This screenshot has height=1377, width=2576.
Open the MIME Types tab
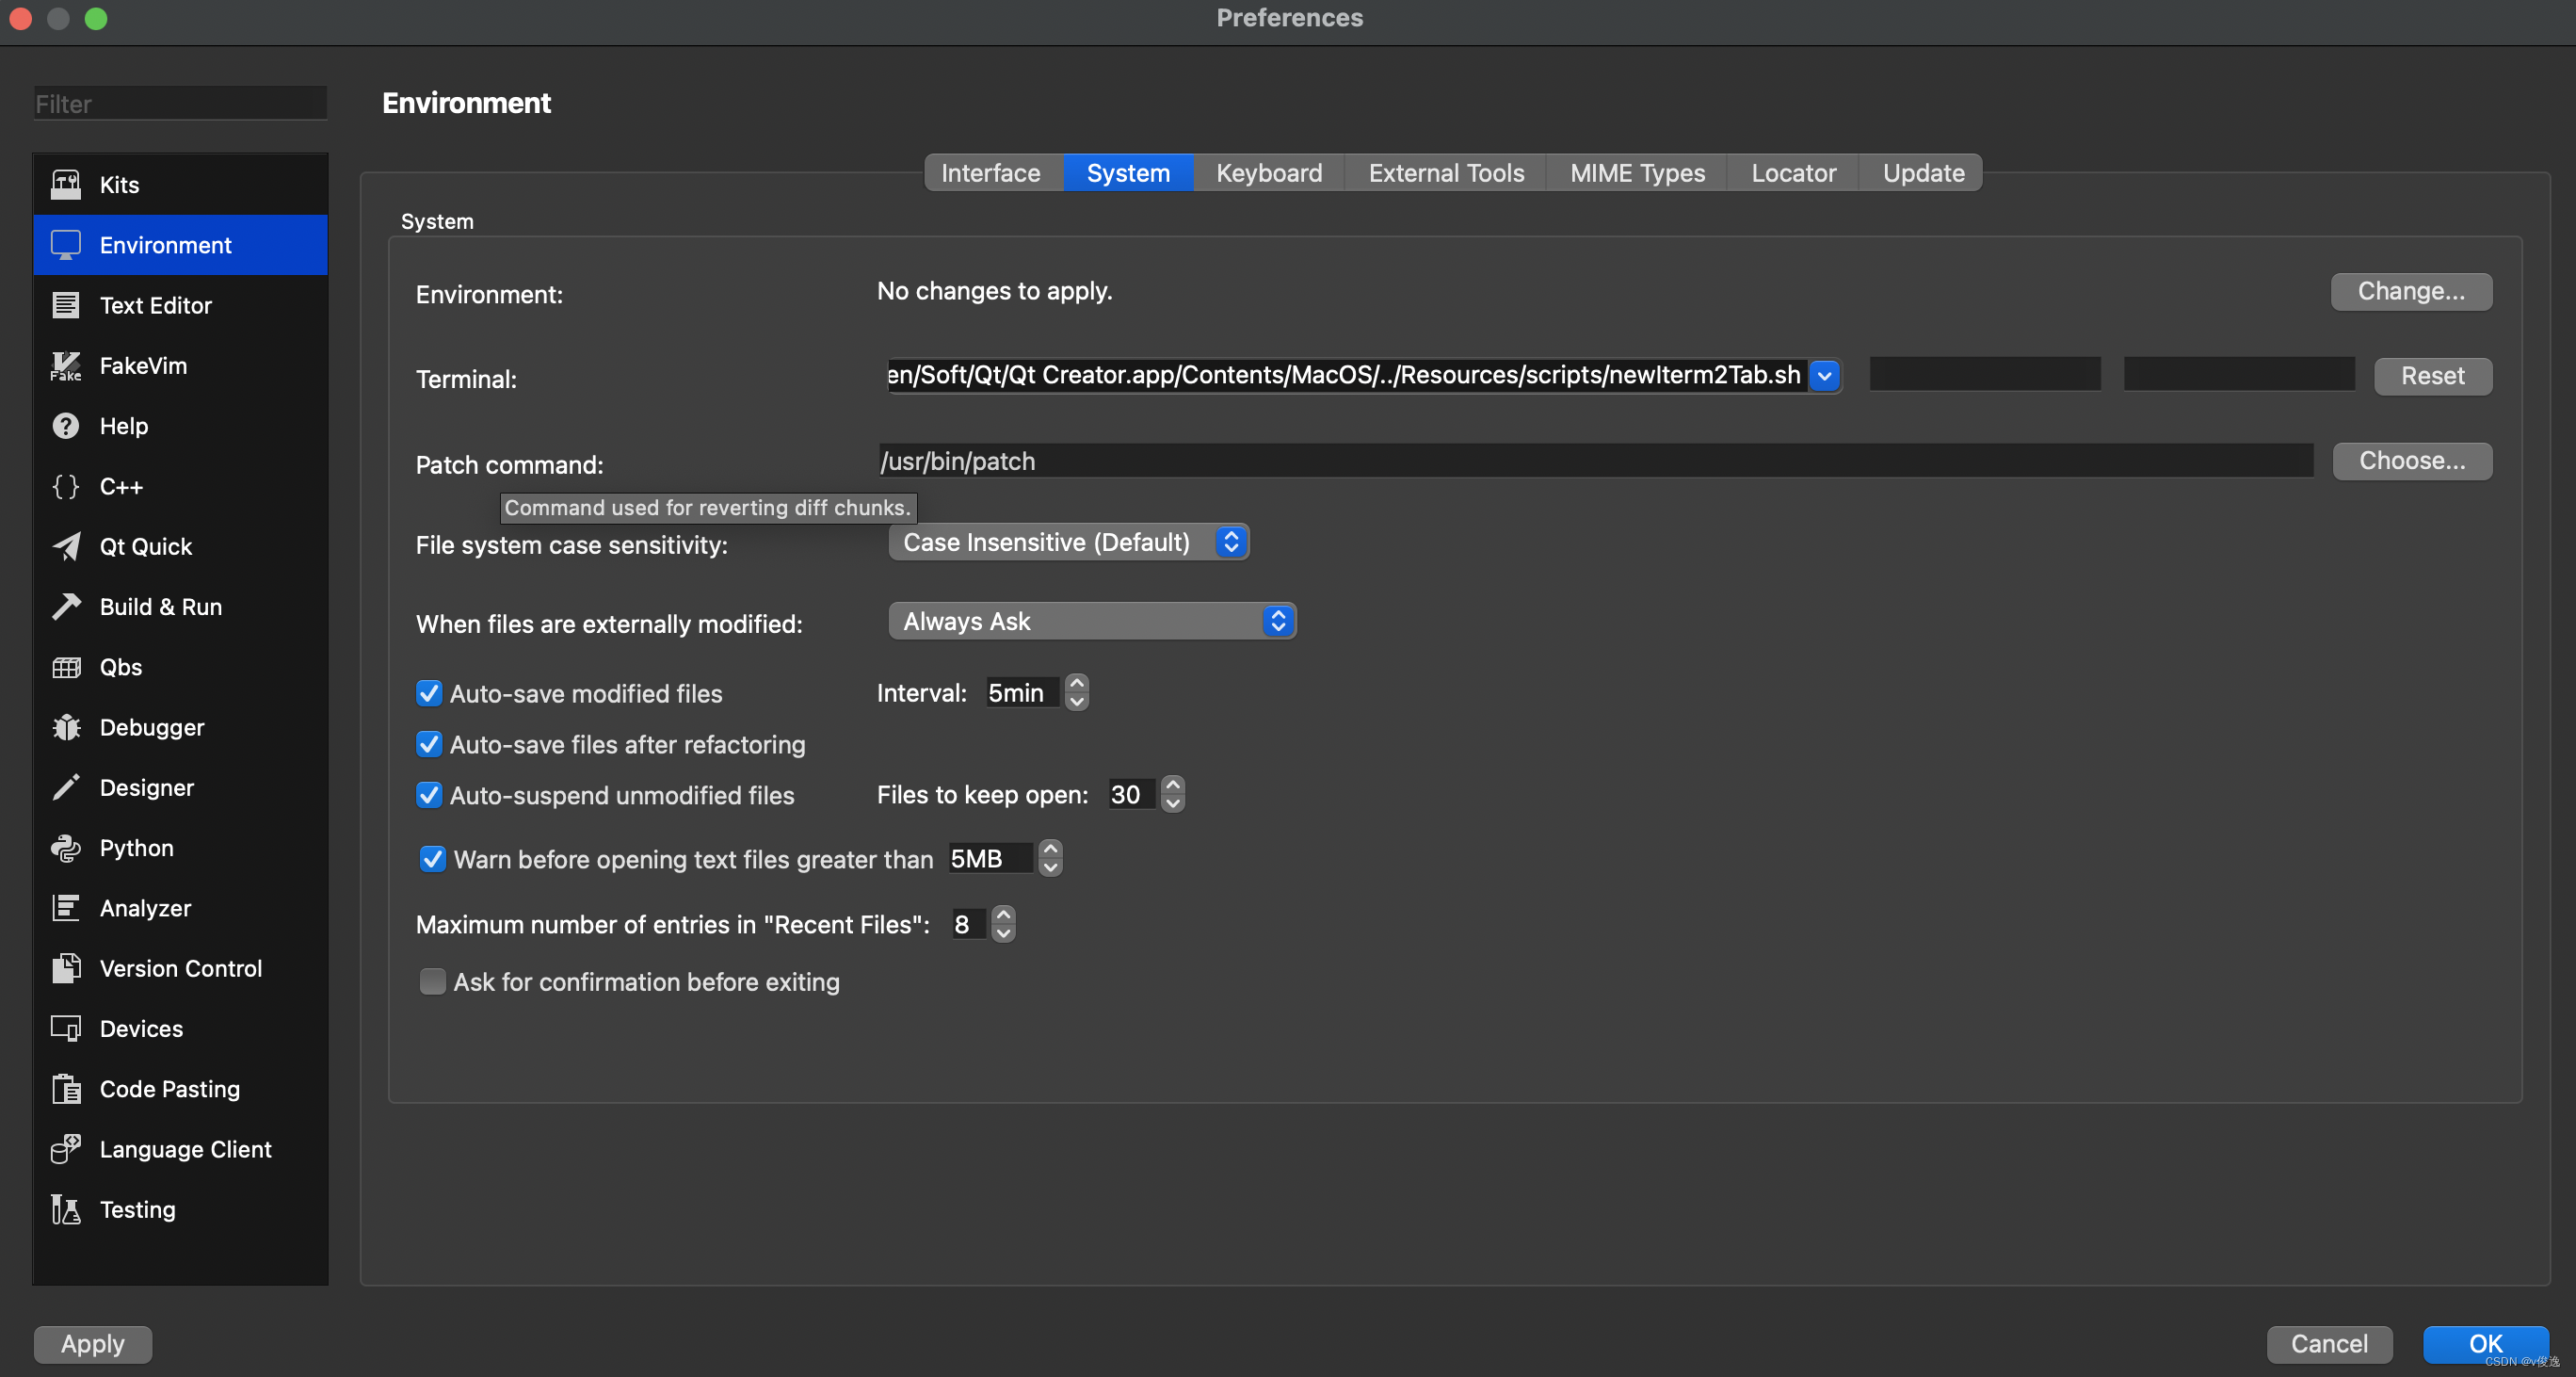pyautogui.click(x=1636, y=173)
